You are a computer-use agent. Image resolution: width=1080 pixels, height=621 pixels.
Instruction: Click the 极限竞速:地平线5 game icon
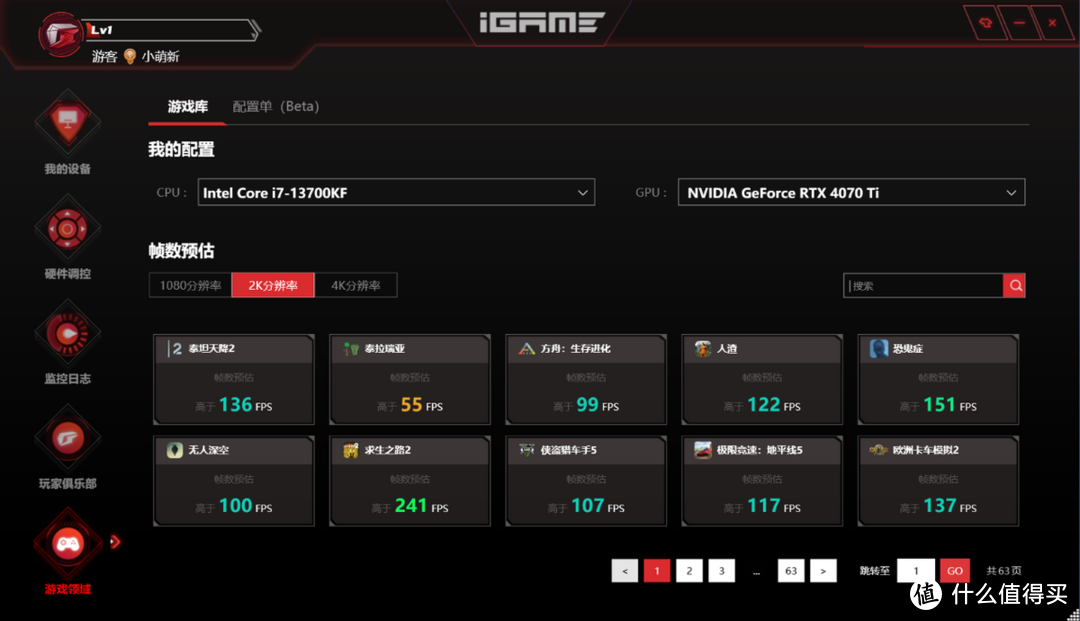point(703,450)
